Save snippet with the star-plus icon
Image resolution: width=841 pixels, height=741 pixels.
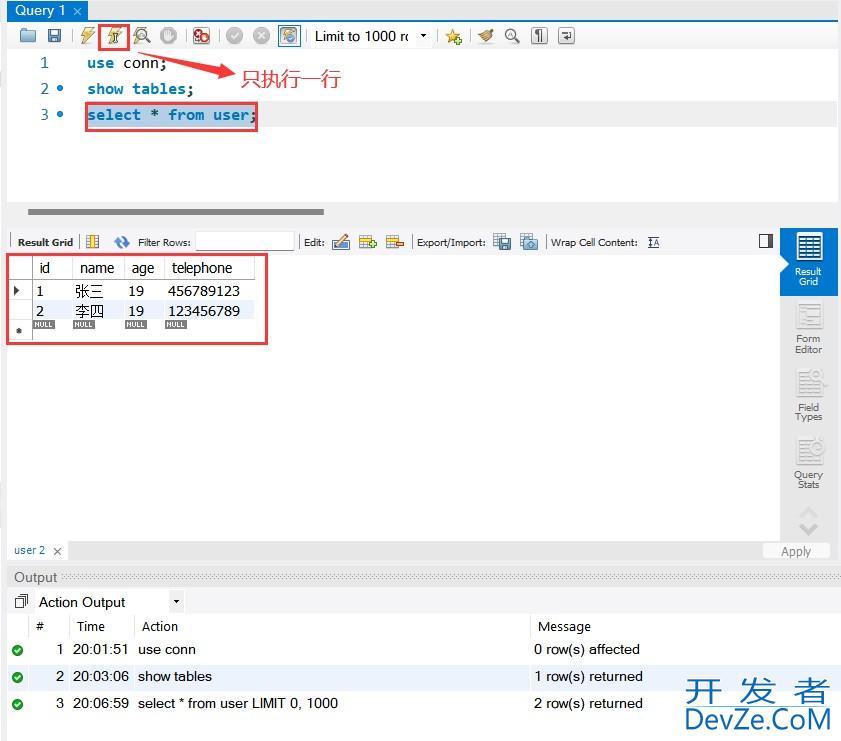tap(454, 36)
